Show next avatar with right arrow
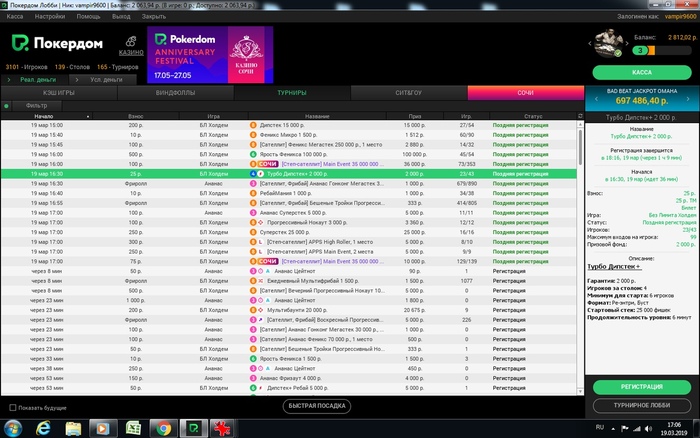The height and width of the screenshot is (438, 700). click(x=627, y=43)
